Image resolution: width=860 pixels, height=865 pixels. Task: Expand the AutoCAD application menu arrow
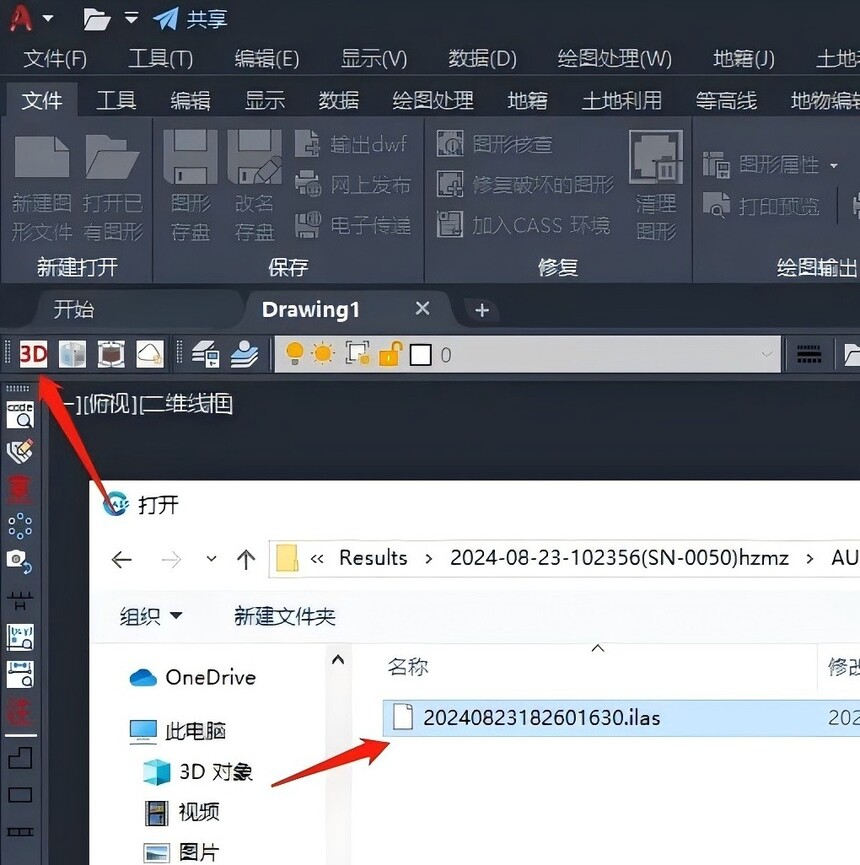49,18
